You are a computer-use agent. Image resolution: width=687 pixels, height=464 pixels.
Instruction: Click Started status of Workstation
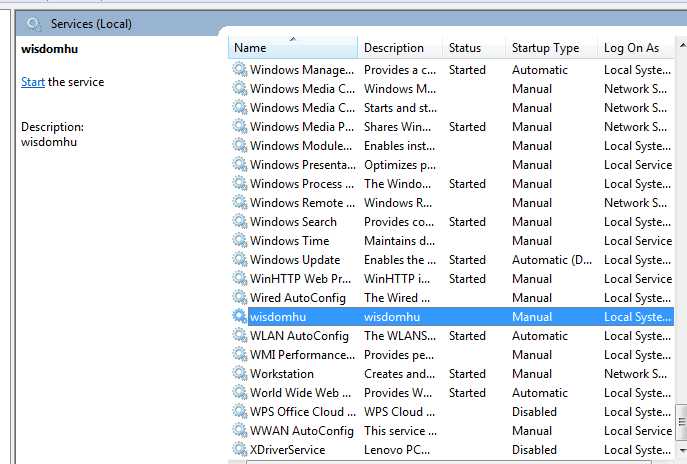point(467,374)
